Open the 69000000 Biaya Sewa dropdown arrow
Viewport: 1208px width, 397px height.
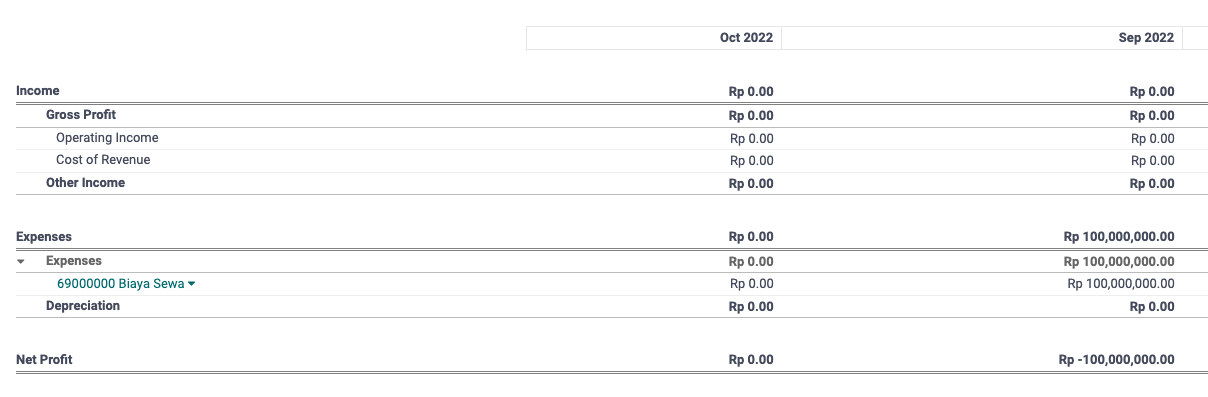(x=192, y=284)
